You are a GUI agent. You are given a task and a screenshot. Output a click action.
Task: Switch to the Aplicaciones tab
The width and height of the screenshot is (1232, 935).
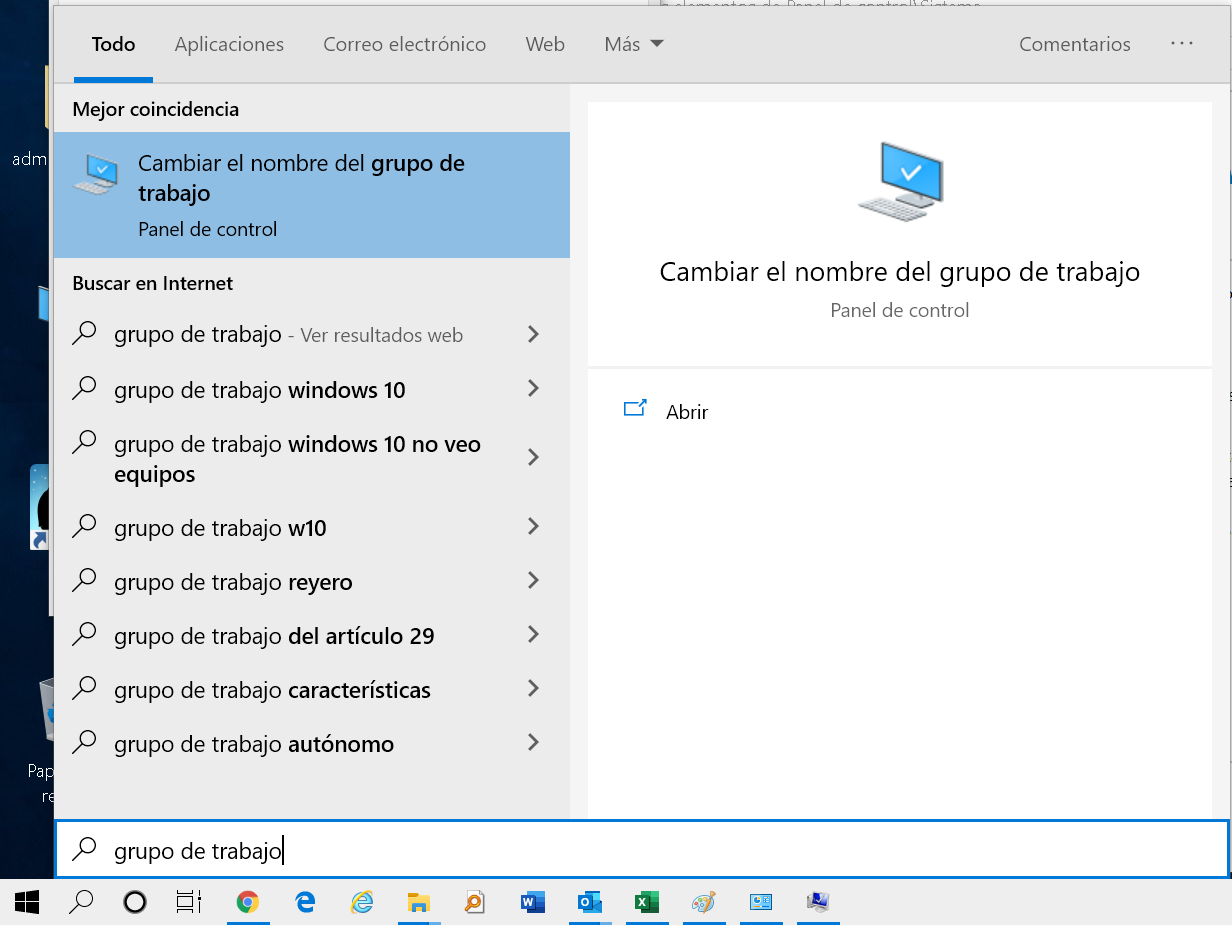[229, 44]
